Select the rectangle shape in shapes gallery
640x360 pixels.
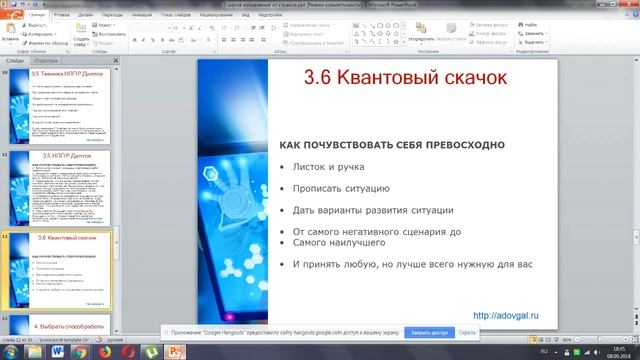[380, 25]
